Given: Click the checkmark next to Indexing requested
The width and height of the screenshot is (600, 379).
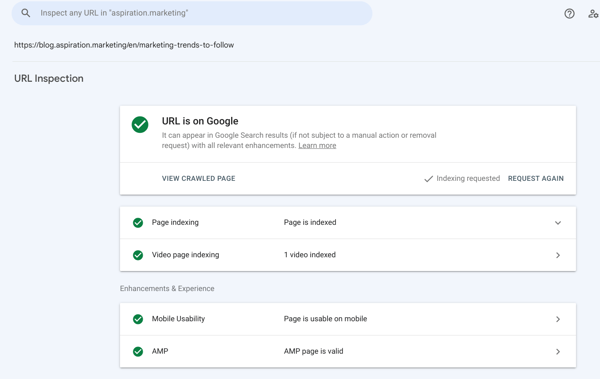Looking at the screenshot, I should click(429, 179).
